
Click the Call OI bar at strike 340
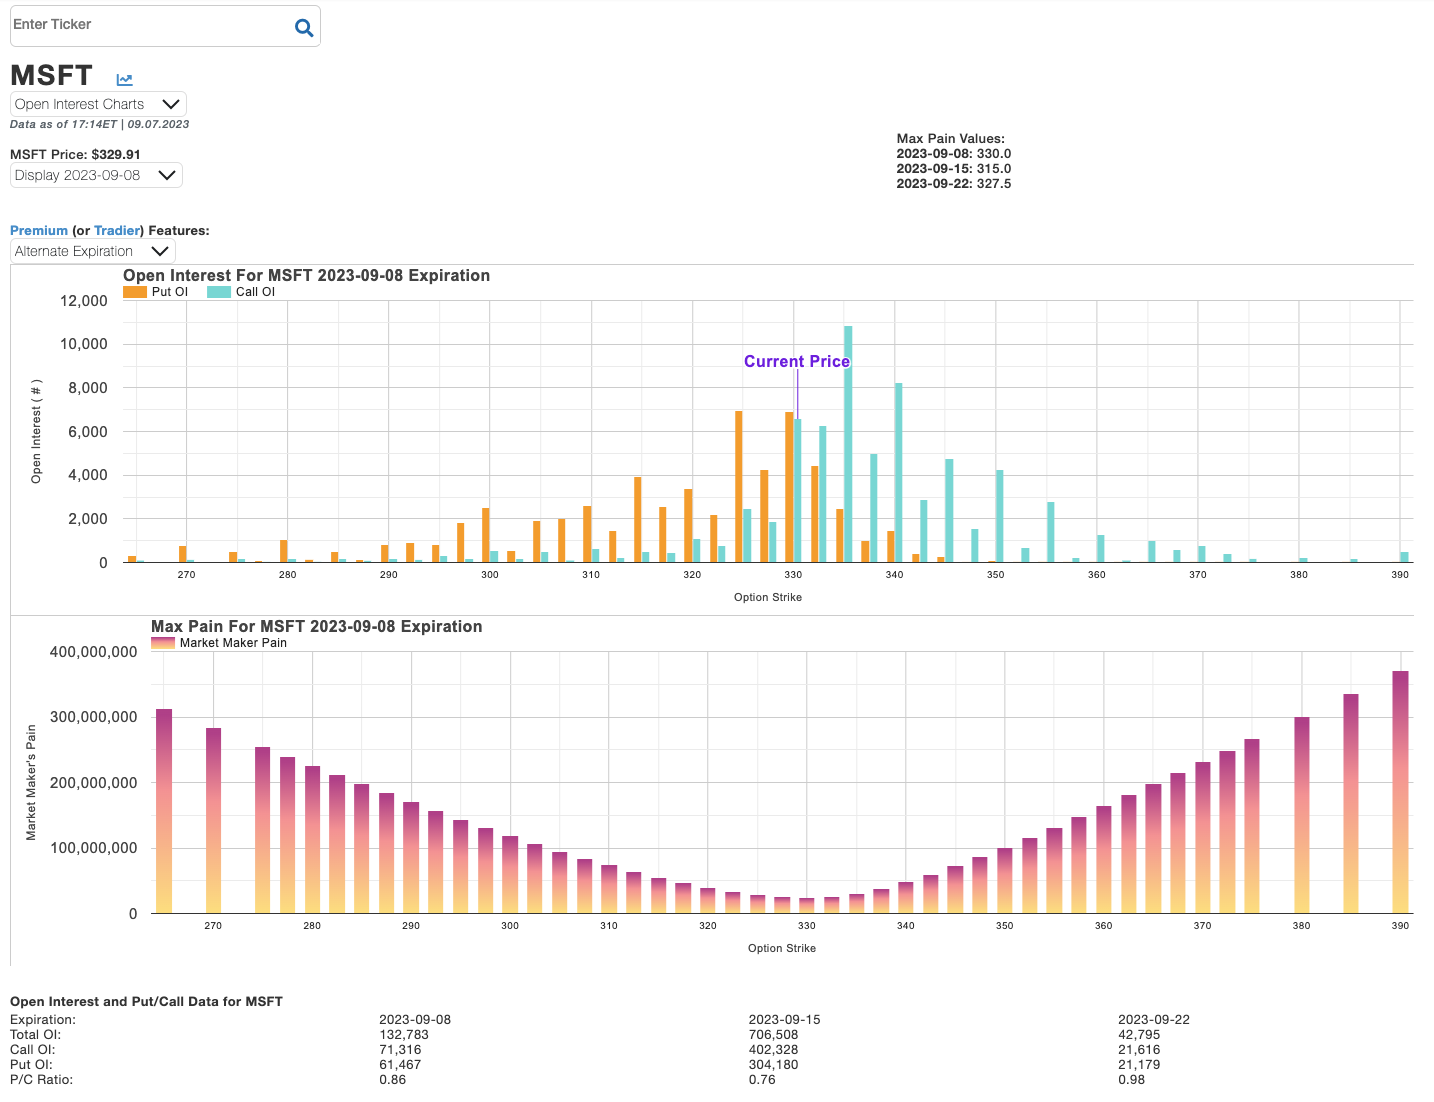899,473
